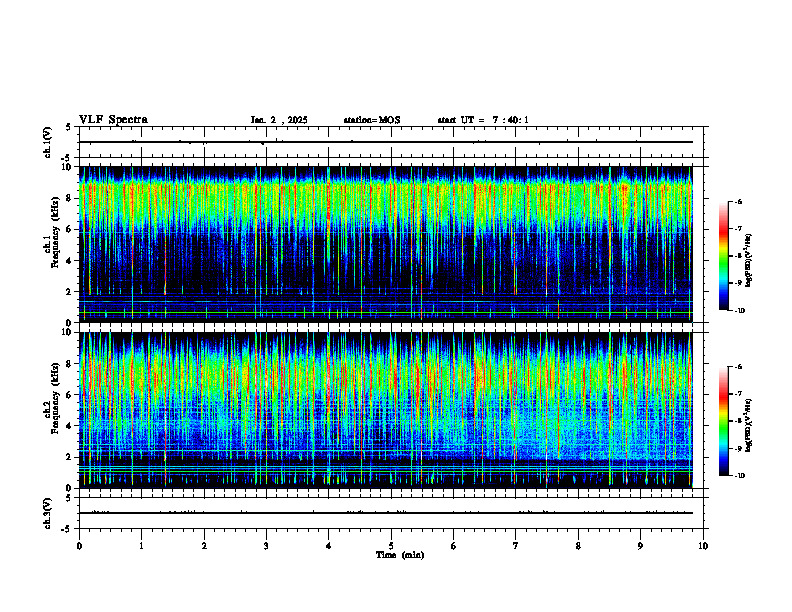Click the ch.1 spectrogram color scale bar
Viewport: 792px width, 612px height.
click(x=723, y=256)
